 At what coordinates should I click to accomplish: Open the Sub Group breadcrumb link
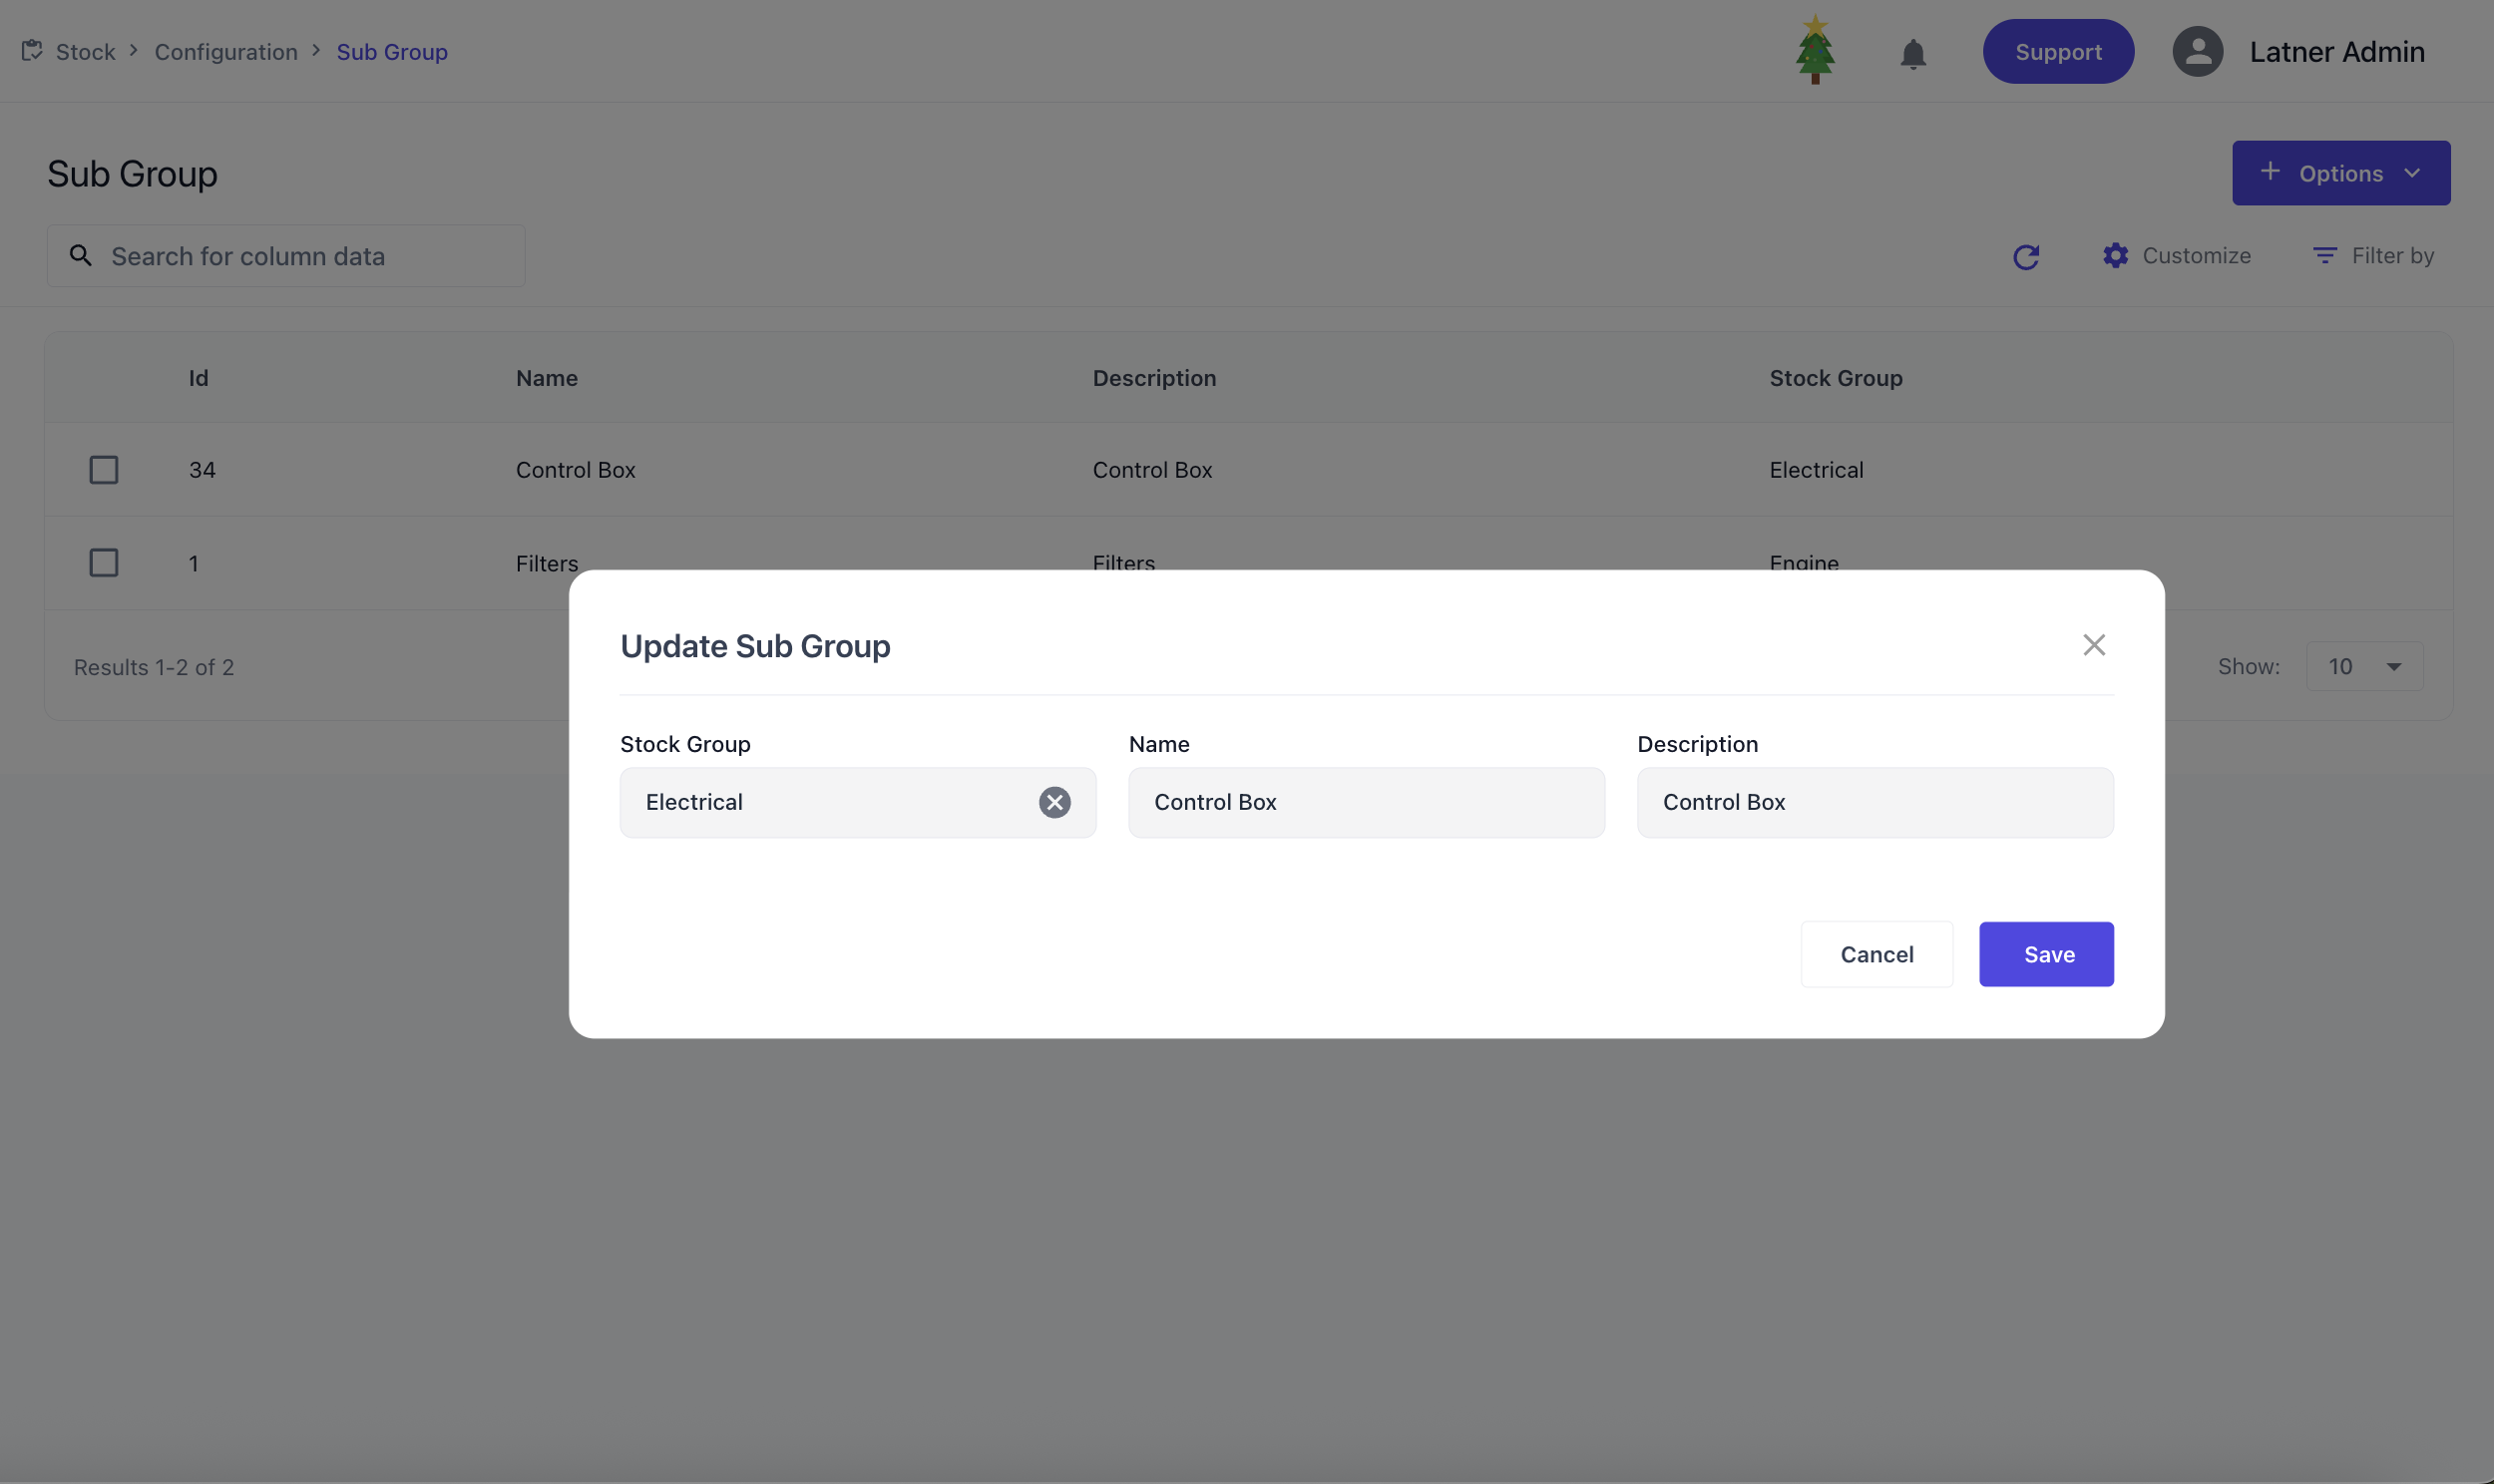point(391,52)
